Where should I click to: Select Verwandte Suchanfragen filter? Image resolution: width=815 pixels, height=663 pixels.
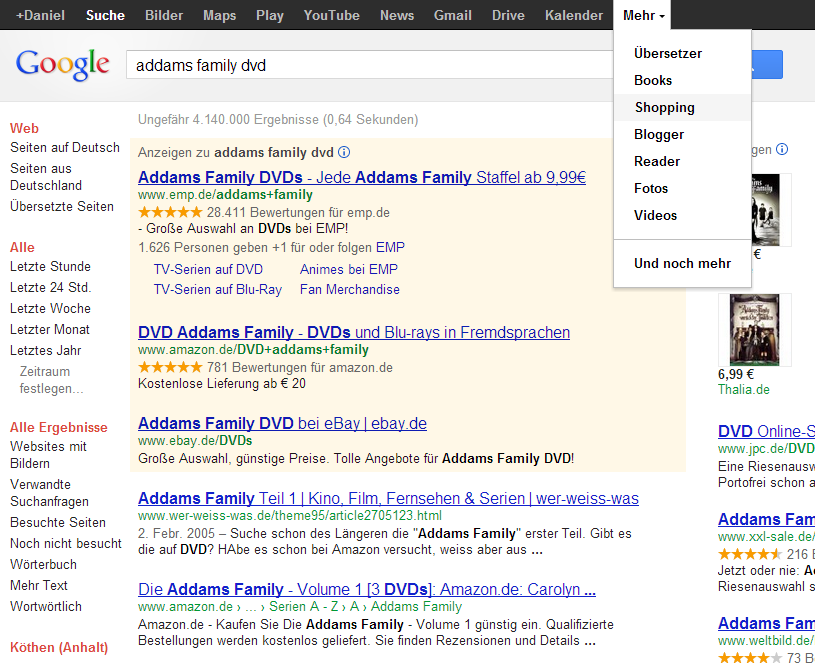[49, 493]
